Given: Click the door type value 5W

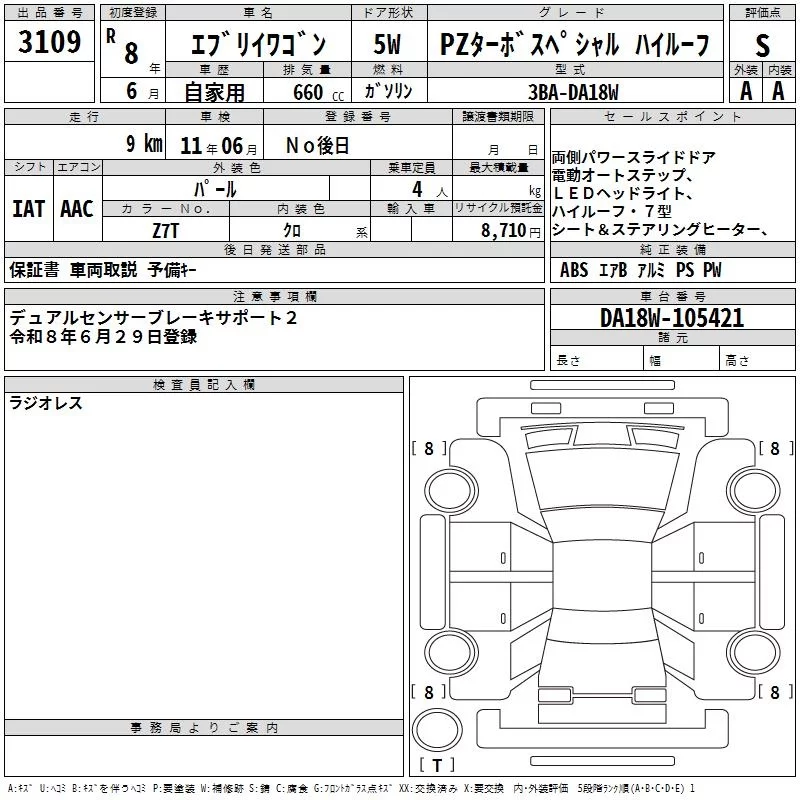Looking at the screenshot, I should coord(387,44).
